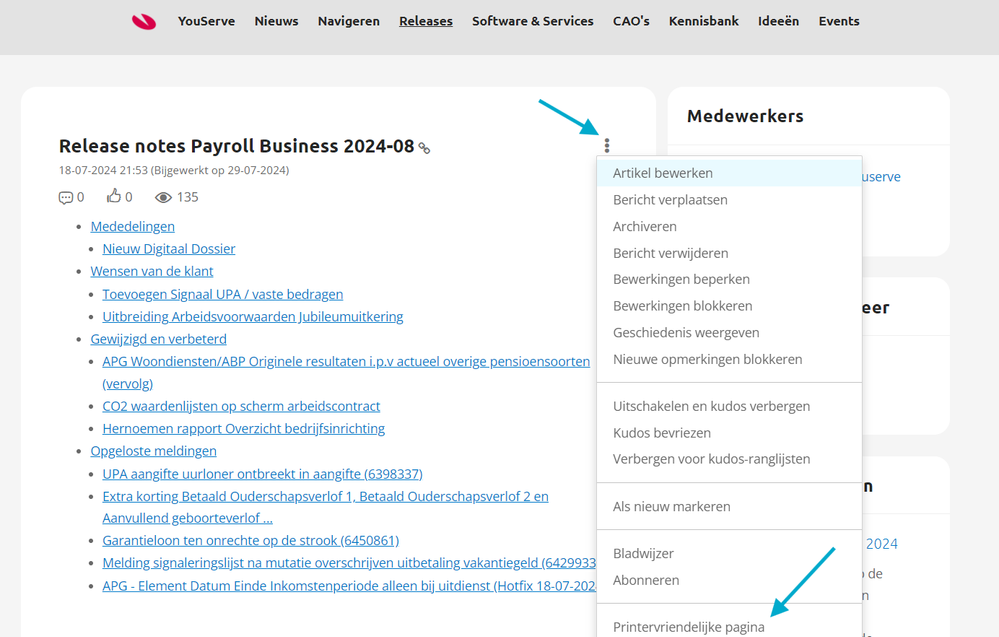Click the 18-07-2024 21:53 post date text
999x637 pixels.
pos(103,171)
